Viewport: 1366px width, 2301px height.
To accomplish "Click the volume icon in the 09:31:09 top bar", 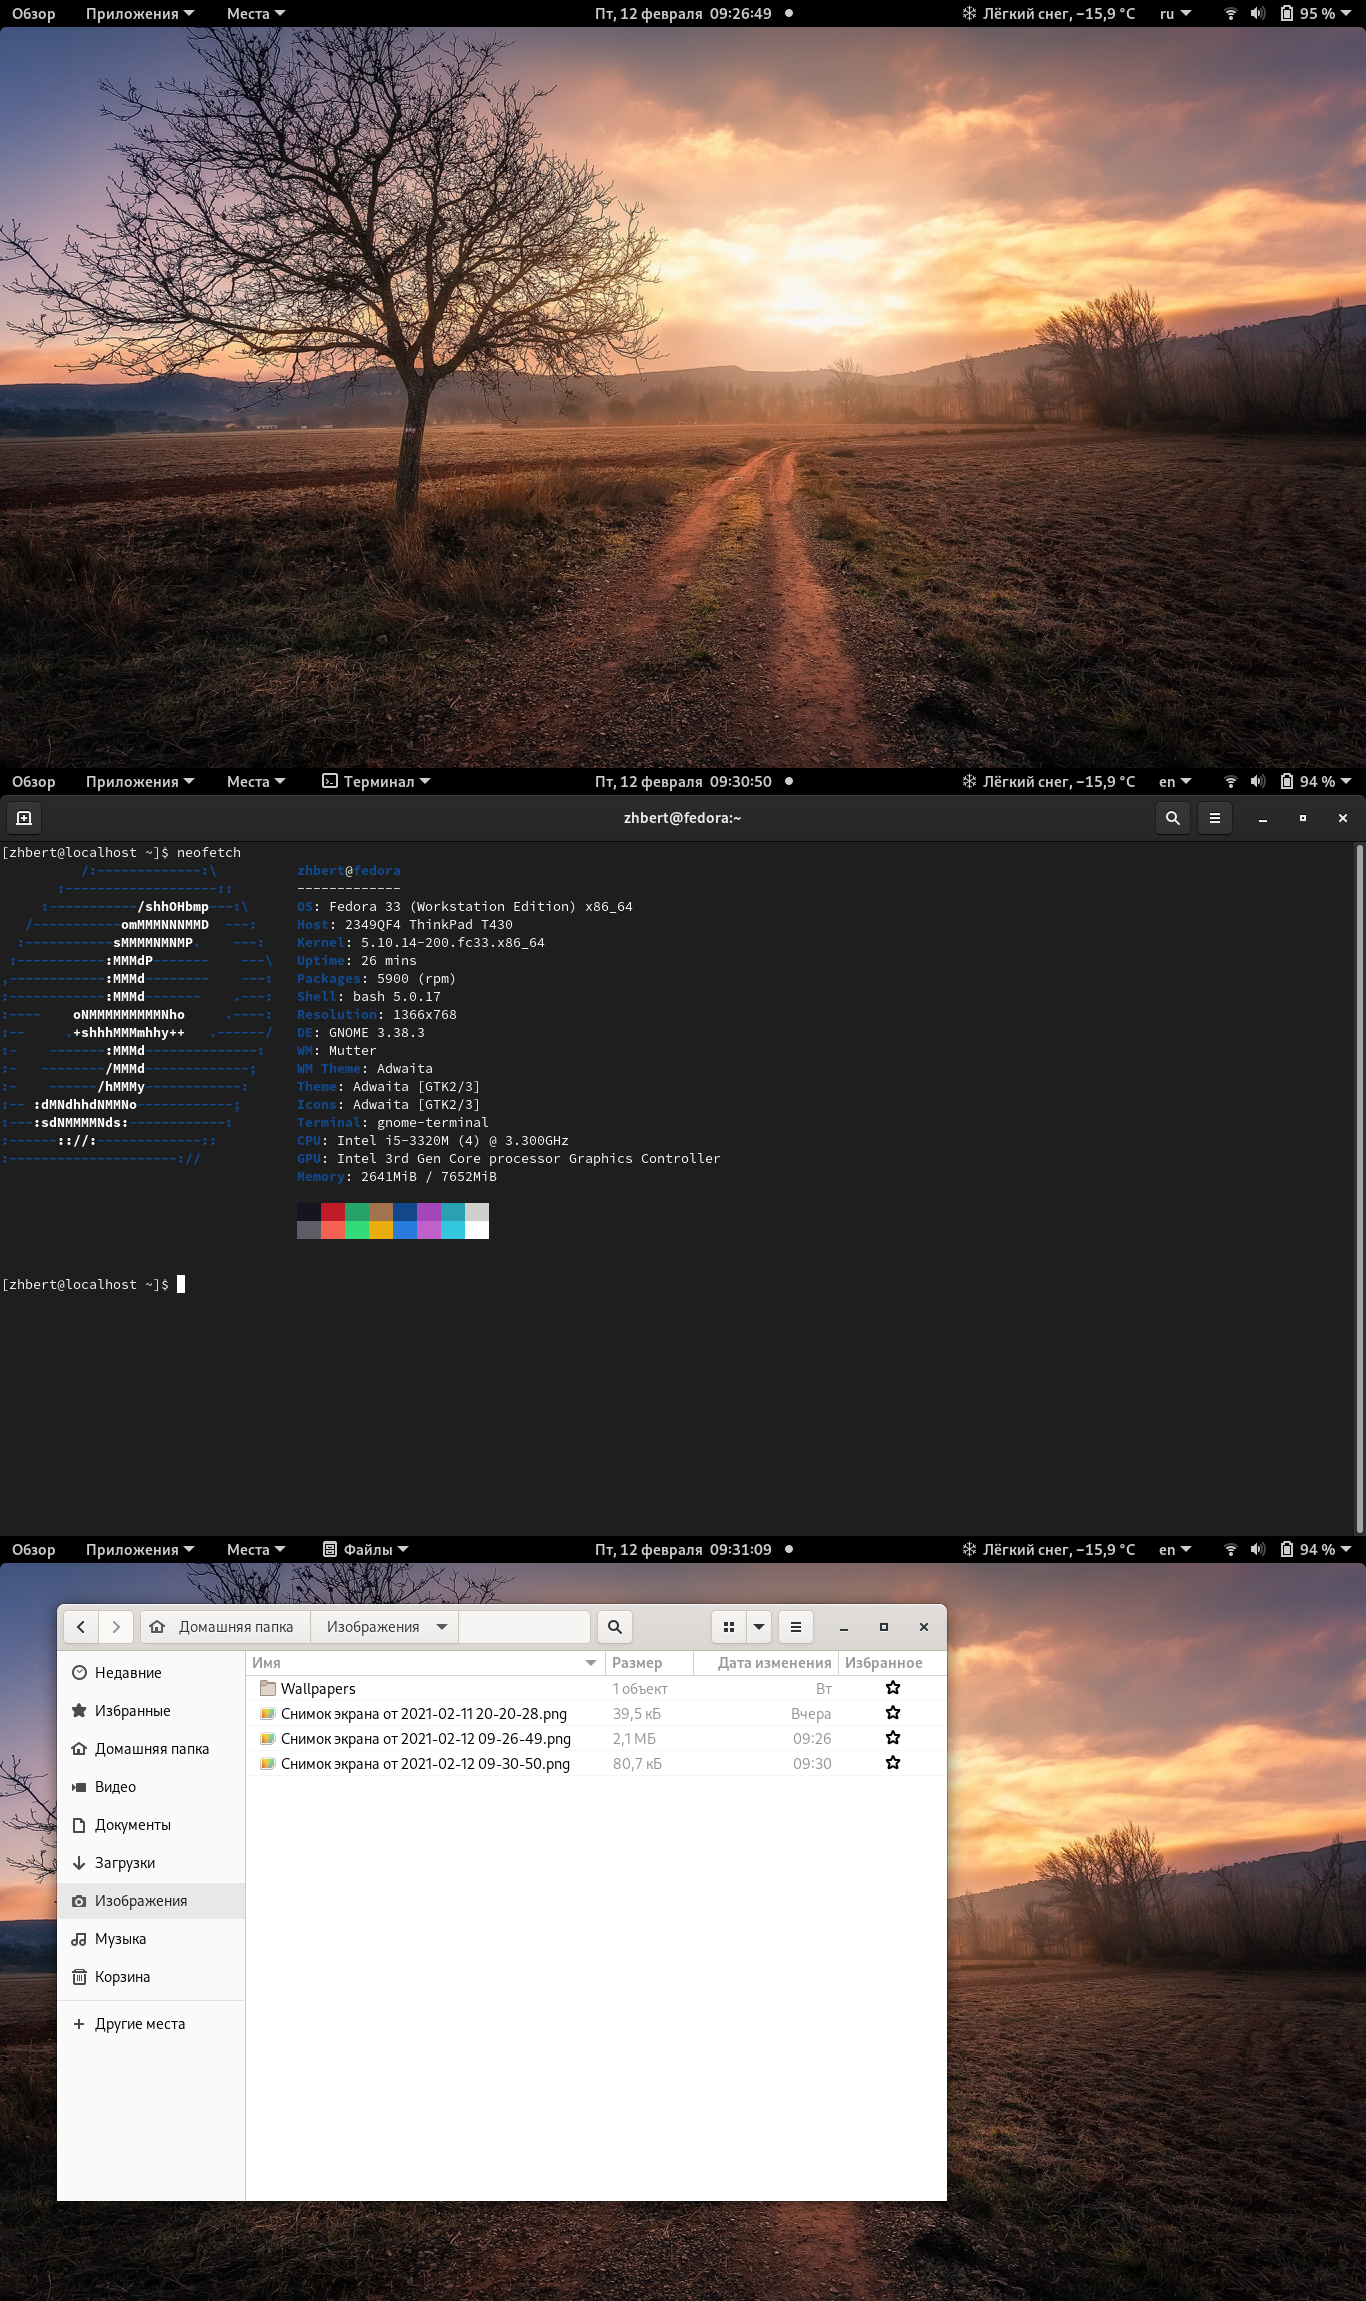I will click(1258, 1550).
